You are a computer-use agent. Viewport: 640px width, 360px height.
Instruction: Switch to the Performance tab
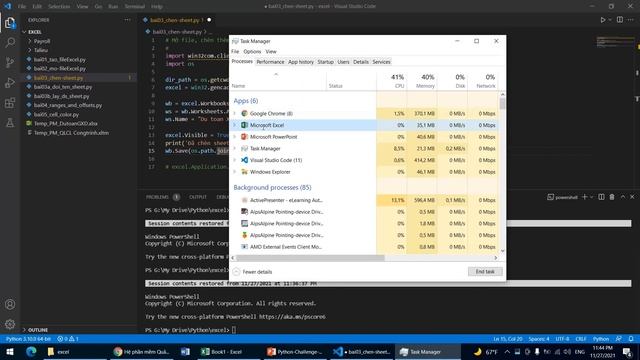270,62
